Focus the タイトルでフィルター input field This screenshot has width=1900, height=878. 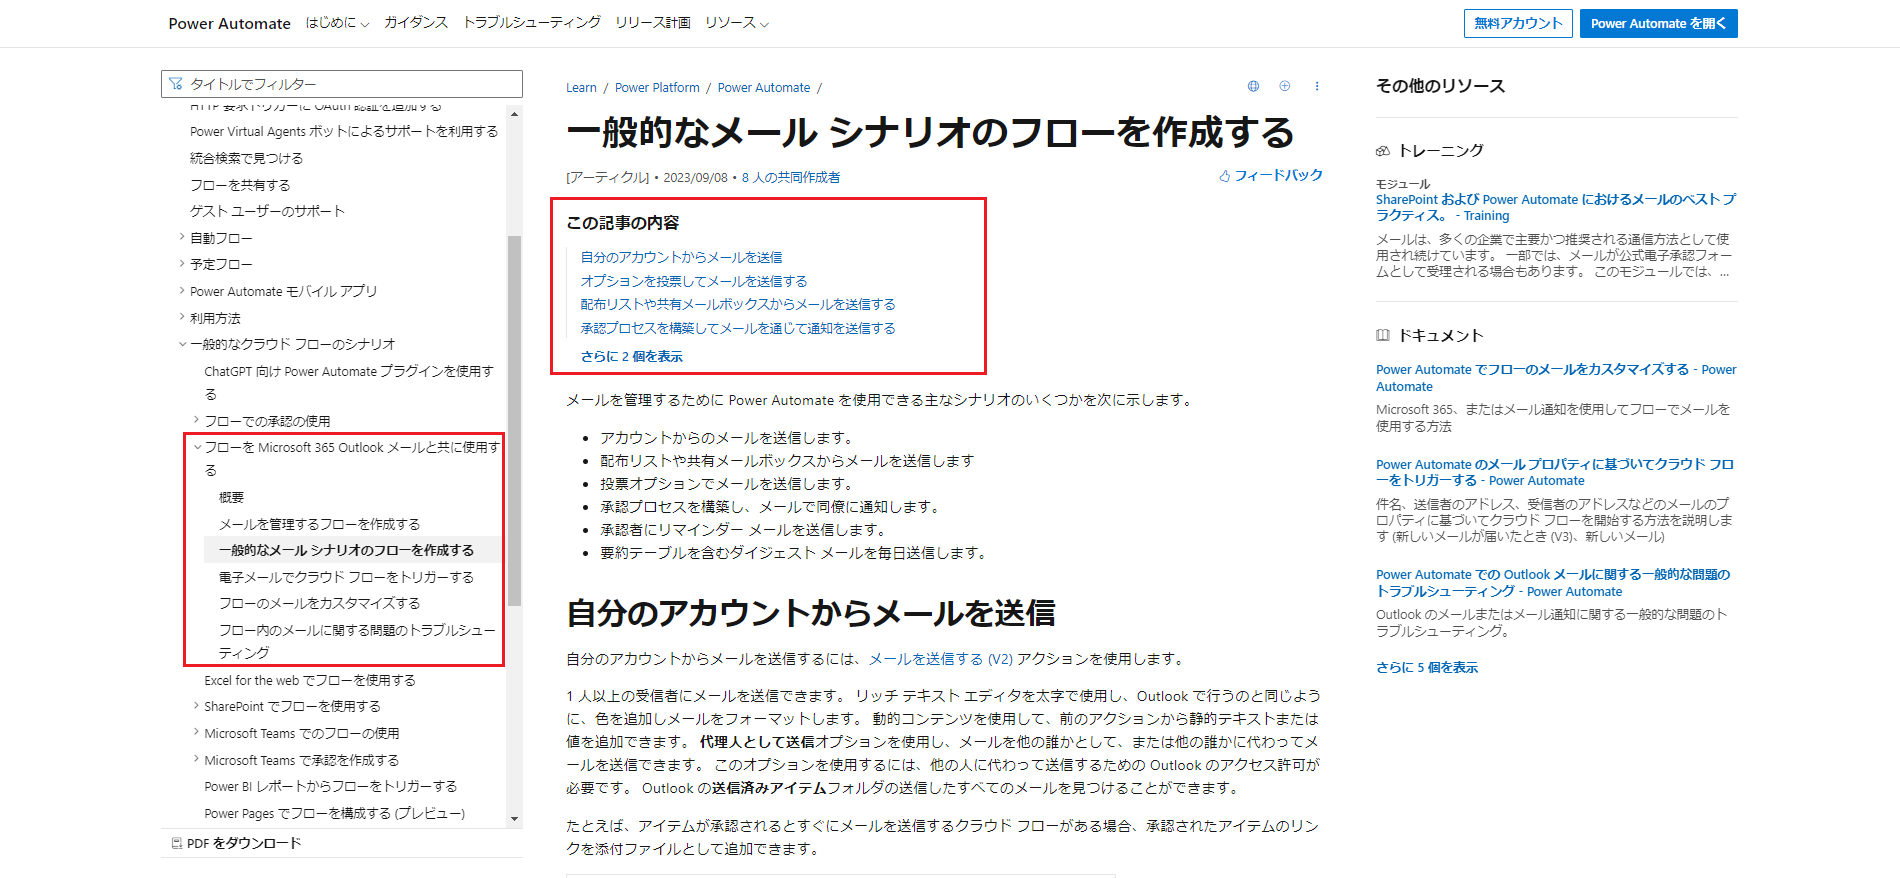342,84
